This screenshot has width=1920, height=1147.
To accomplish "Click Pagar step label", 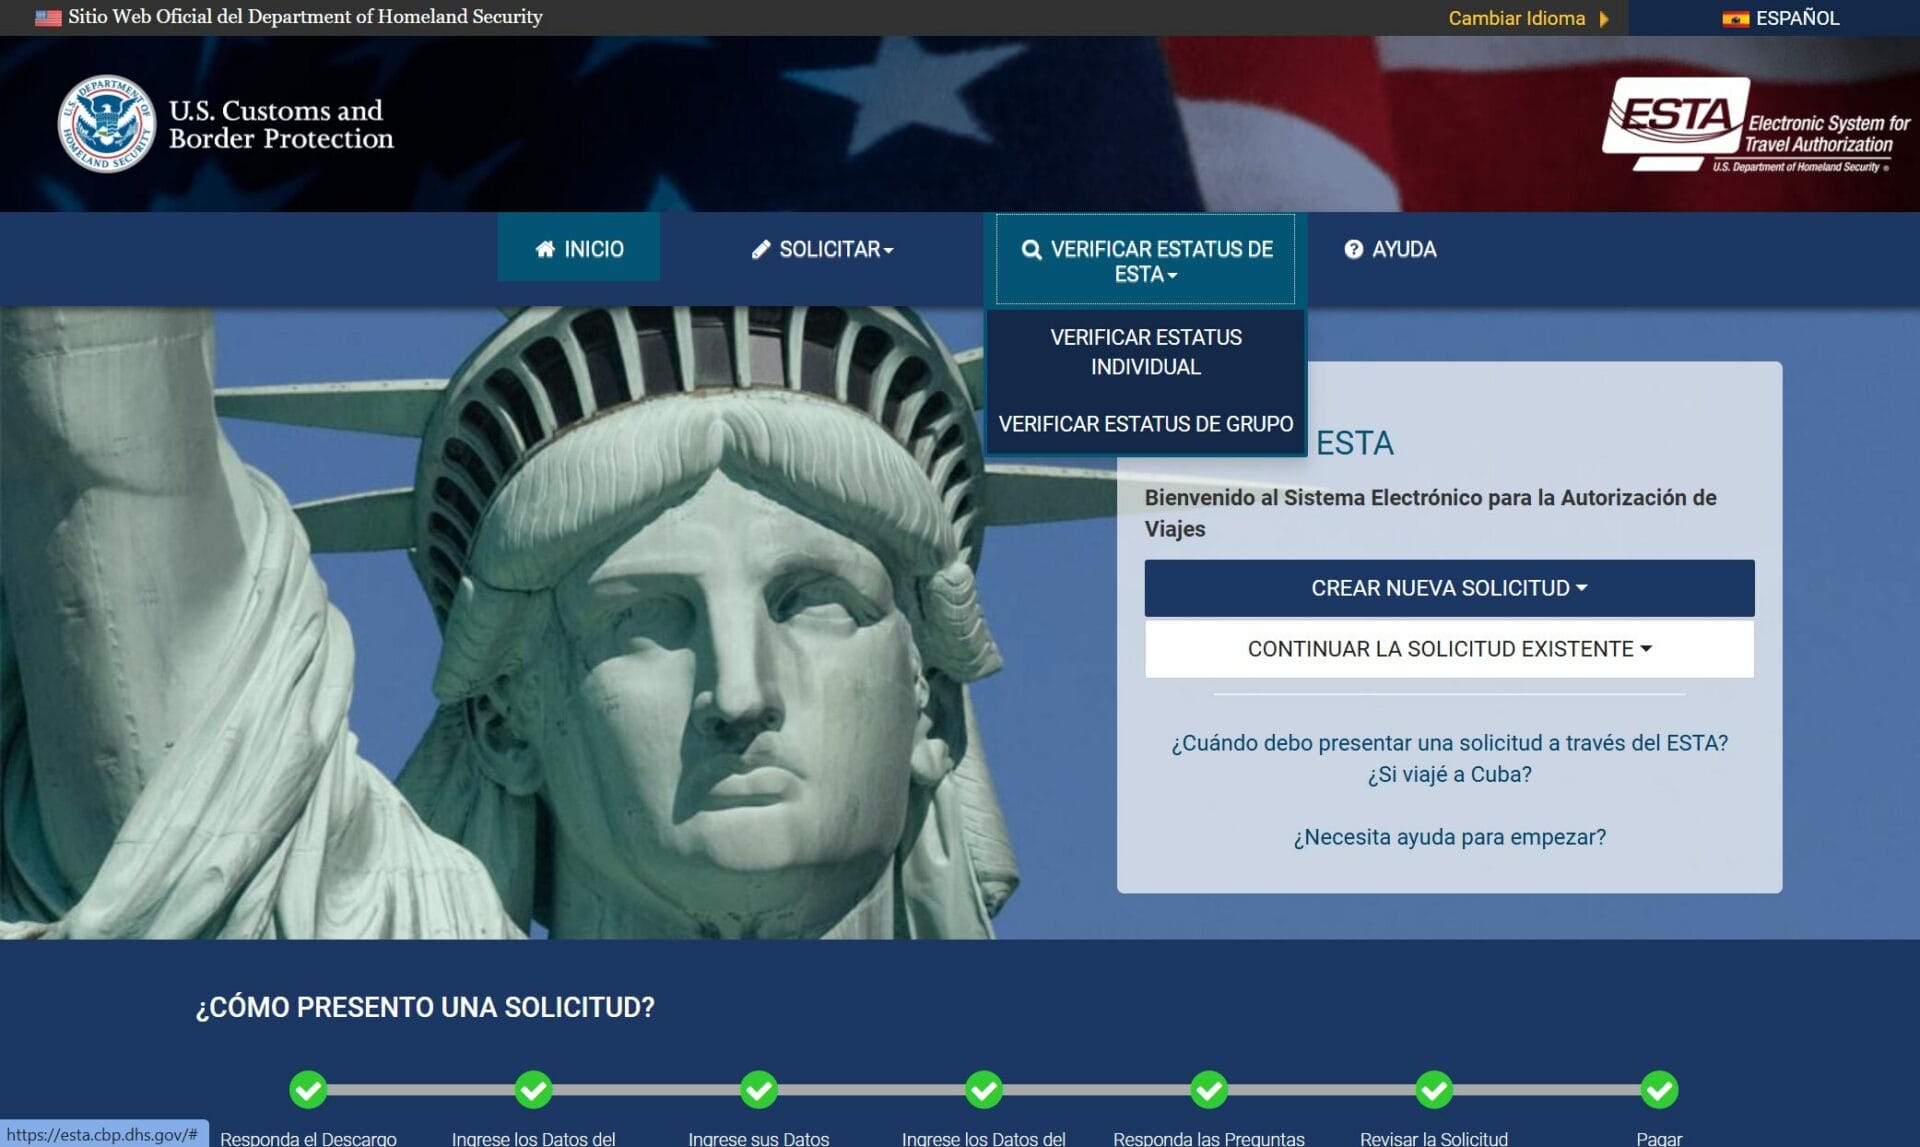I will 1659,1138.
